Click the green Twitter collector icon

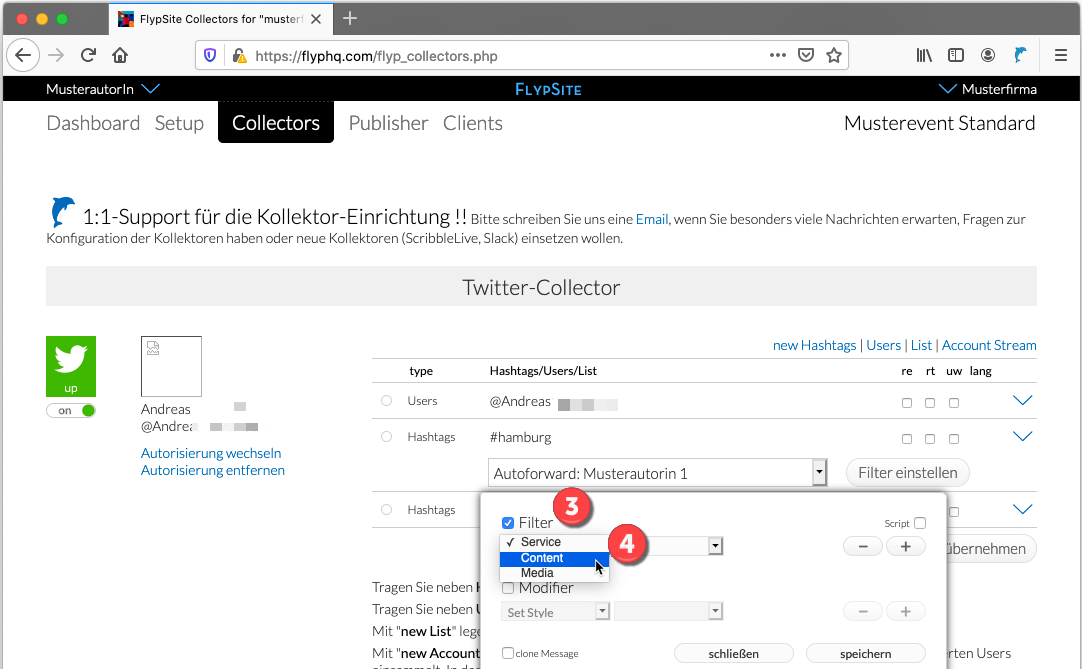(x=71, y=366)
